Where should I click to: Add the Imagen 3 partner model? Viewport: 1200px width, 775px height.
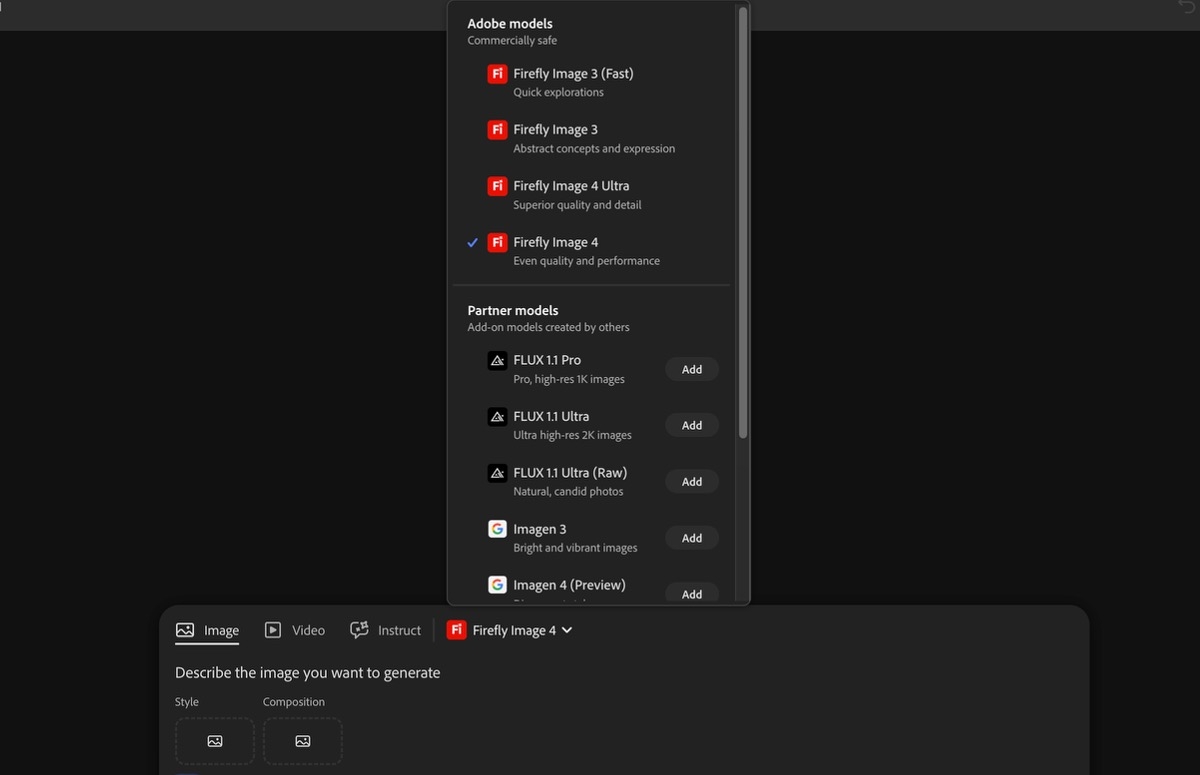coord(692,538)
